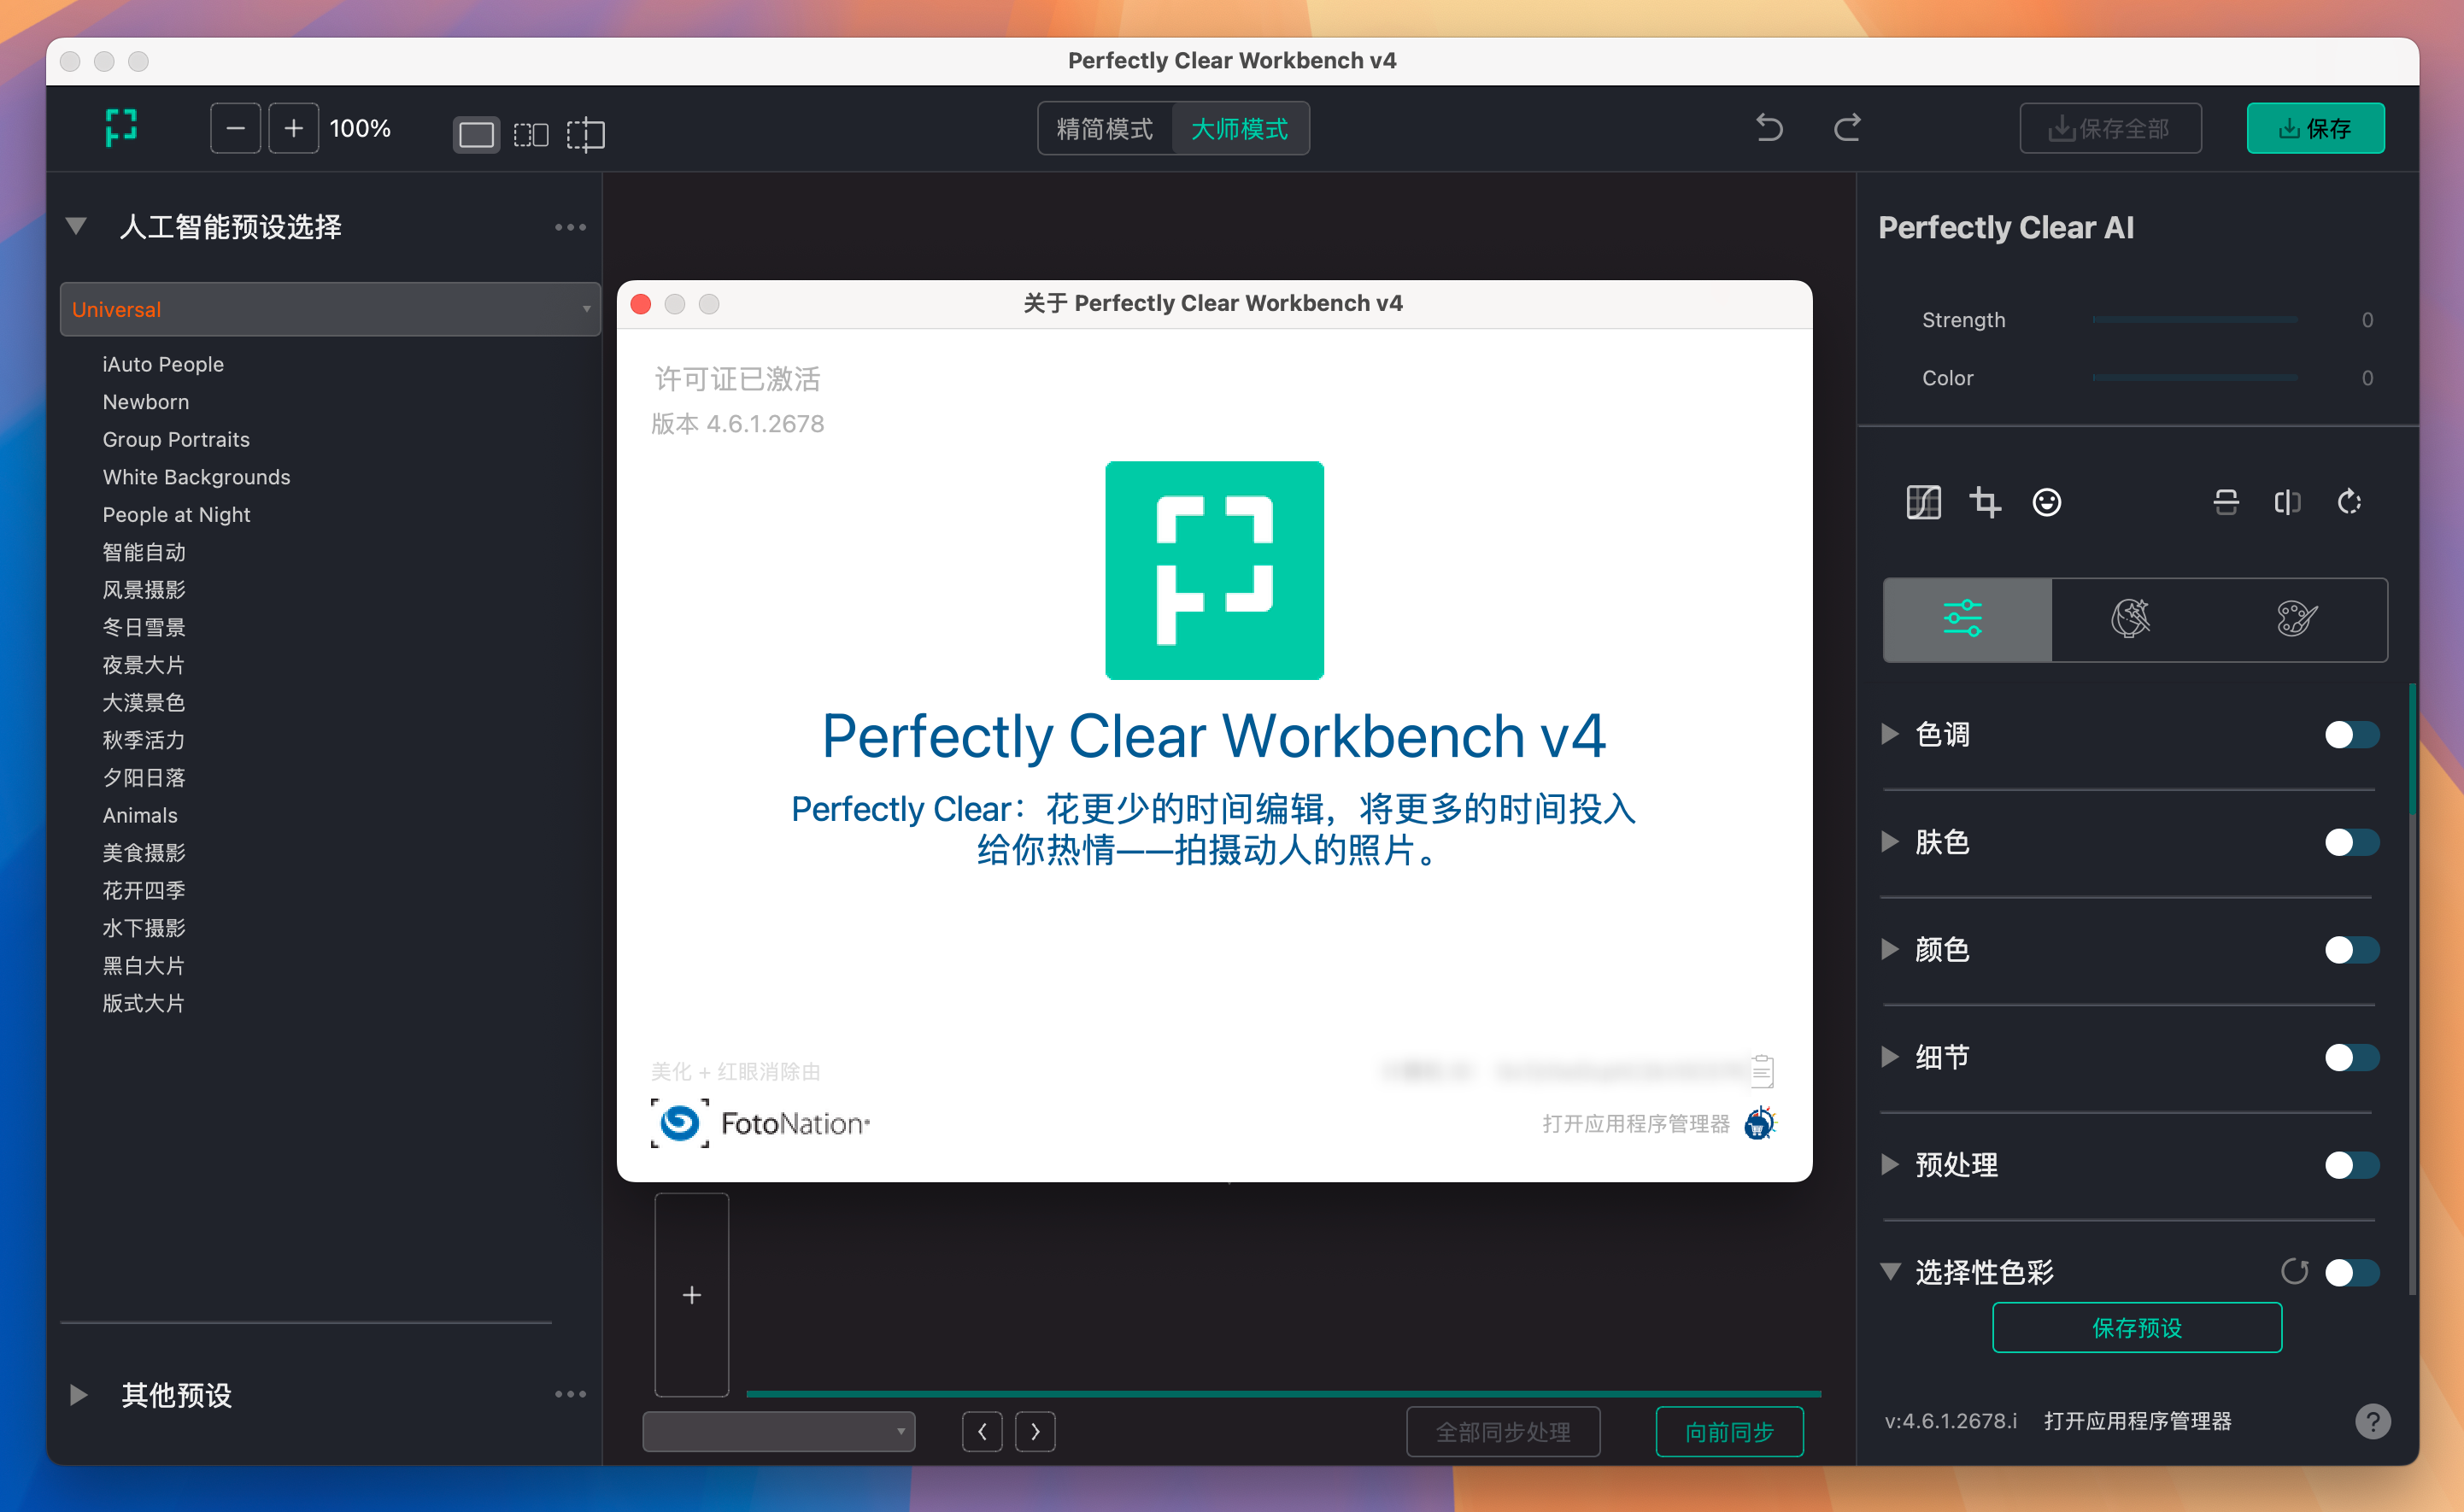Expand the 细节 section
The width and height of the screenshot is (2464, 1512).
(x=1890, y=1057)
